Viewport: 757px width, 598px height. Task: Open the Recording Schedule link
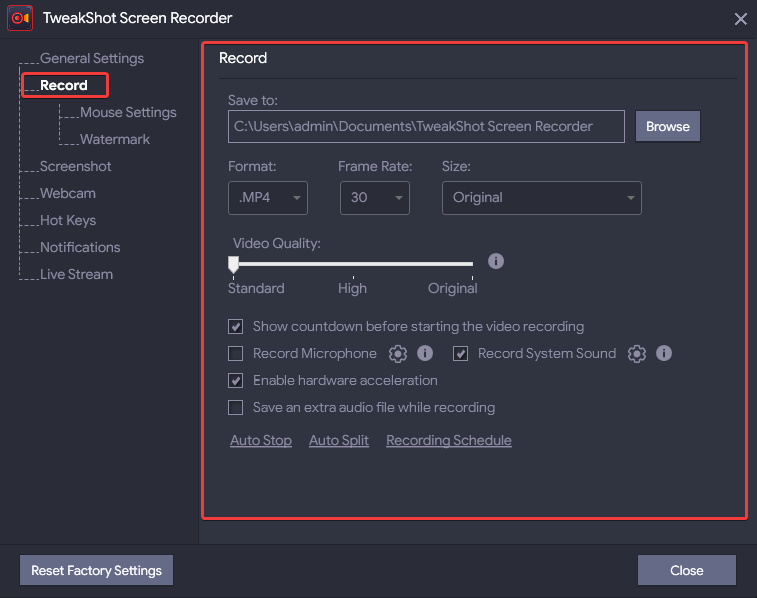[x=449, y=441]
